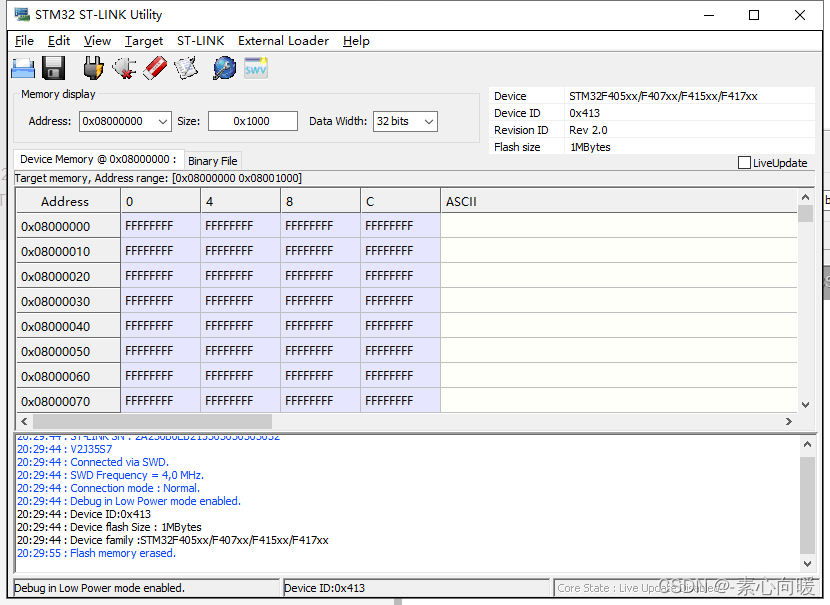The width and height of the screenshot is (830, 605).
Task: Click the log line 'Connected via SWD.'
Action: (x=93, y=462)
